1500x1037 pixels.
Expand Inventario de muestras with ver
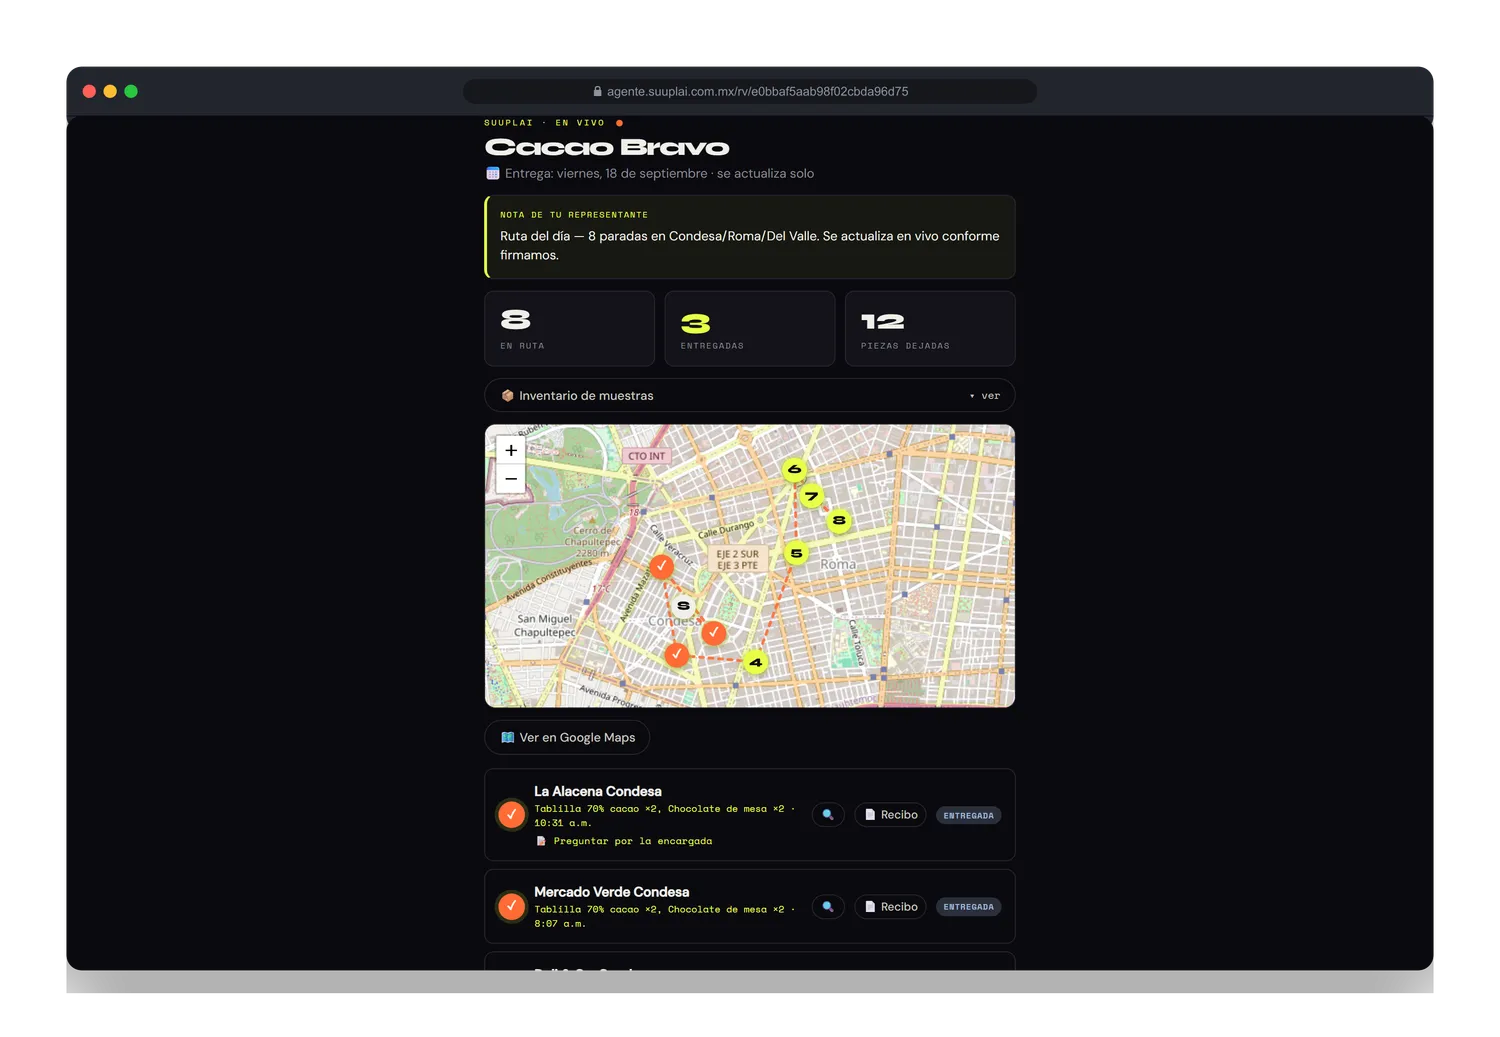(985, 396)
